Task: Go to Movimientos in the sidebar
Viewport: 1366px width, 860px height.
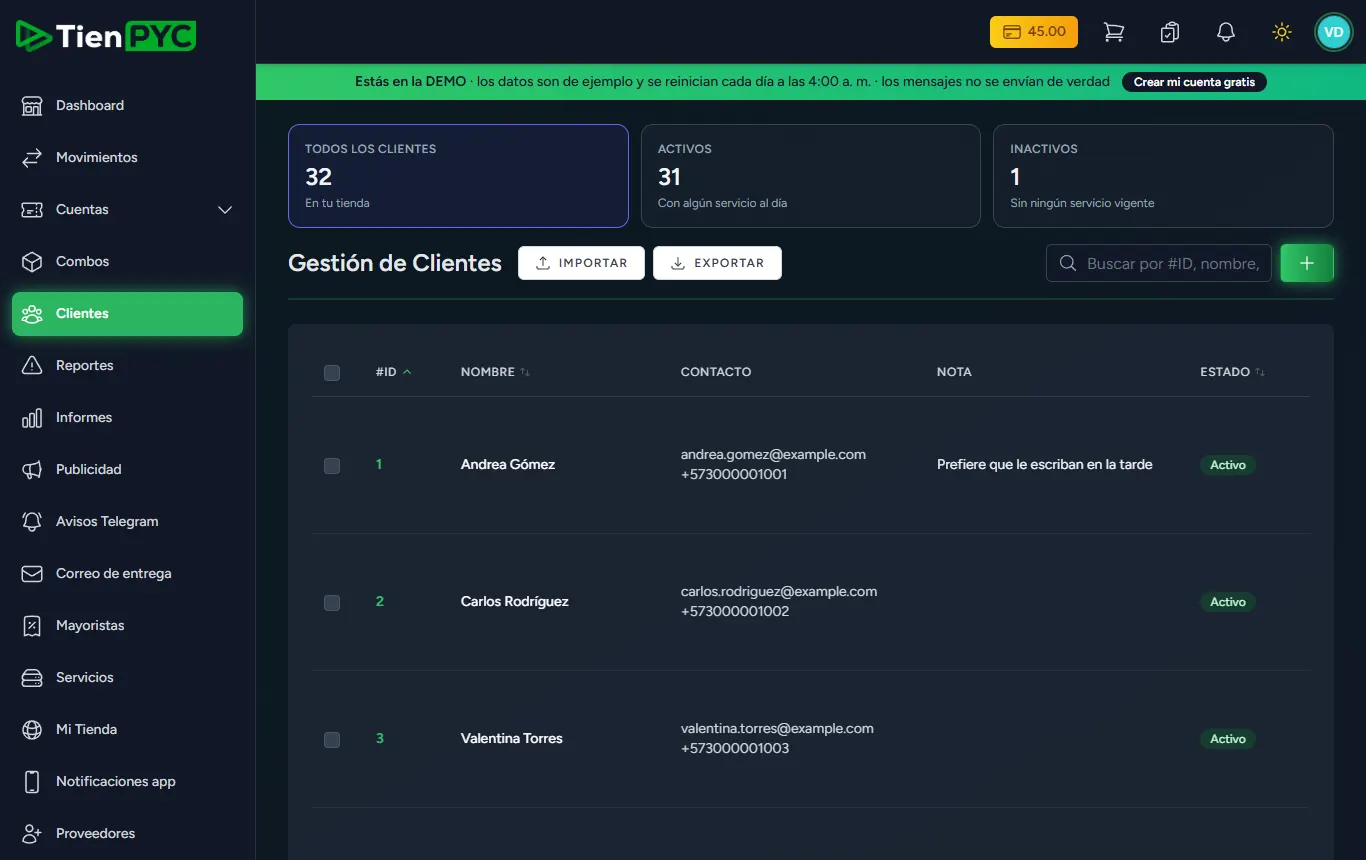Action: [x=127, y=157]
